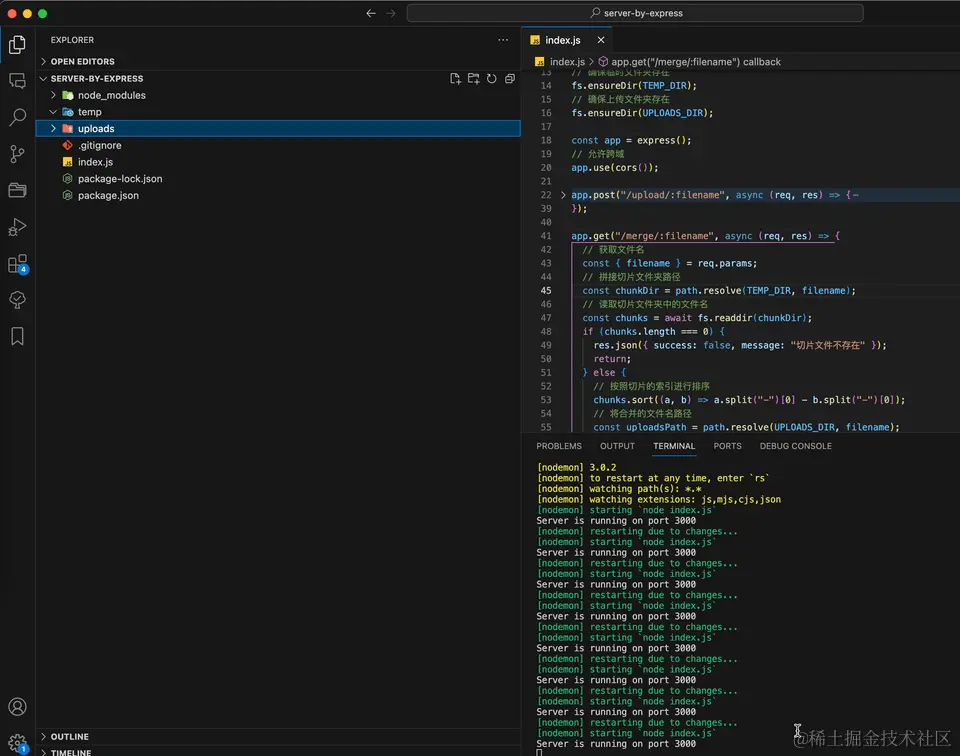
Task: Open the Manage gear icon
Action: pos(17,743)
